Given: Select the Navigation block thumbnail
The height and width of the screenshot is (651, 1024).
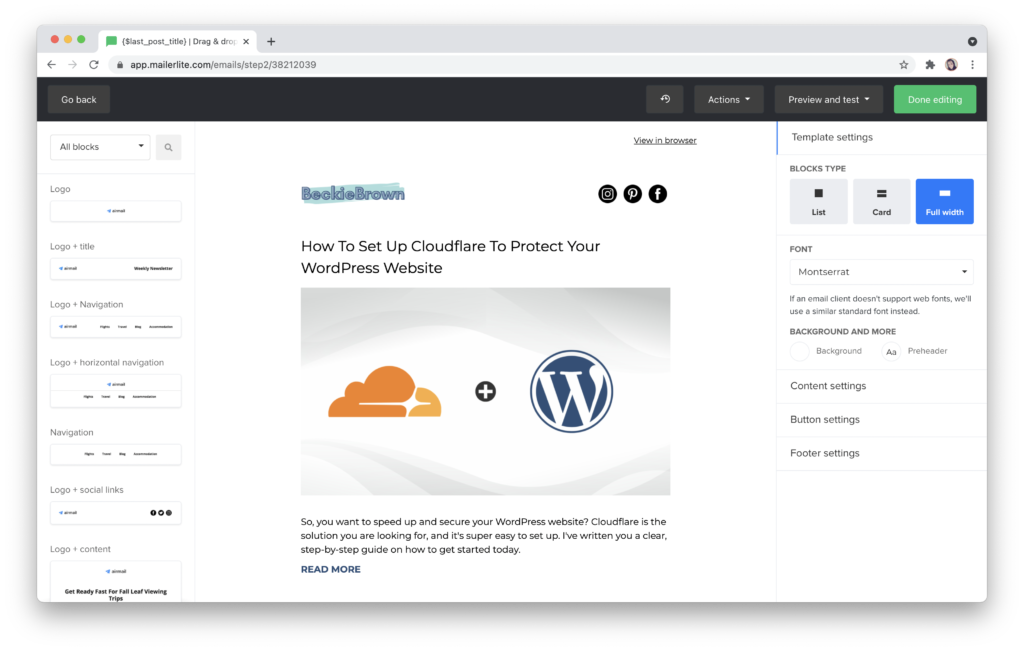Looking at the screenshot, I should click(x=116, y=454).
